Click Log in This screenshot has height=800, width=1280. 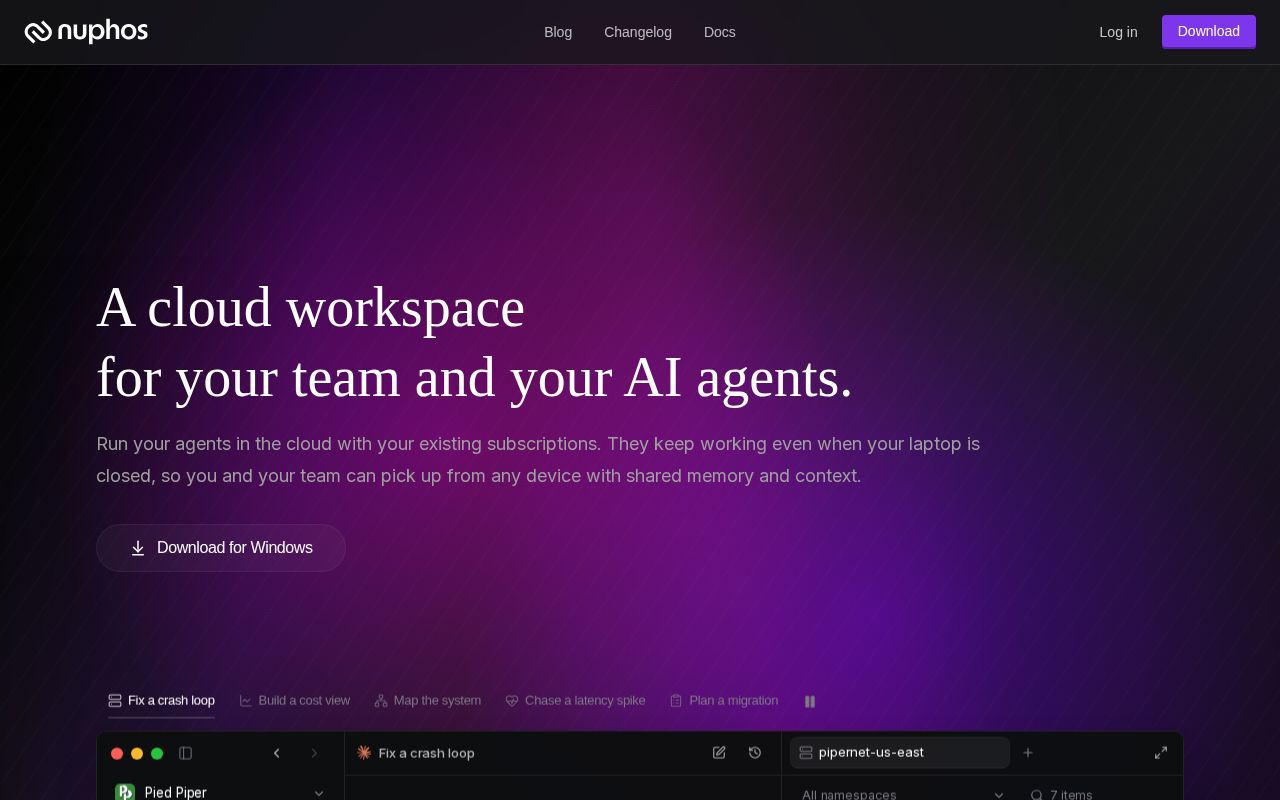[x=1118, y=32]
